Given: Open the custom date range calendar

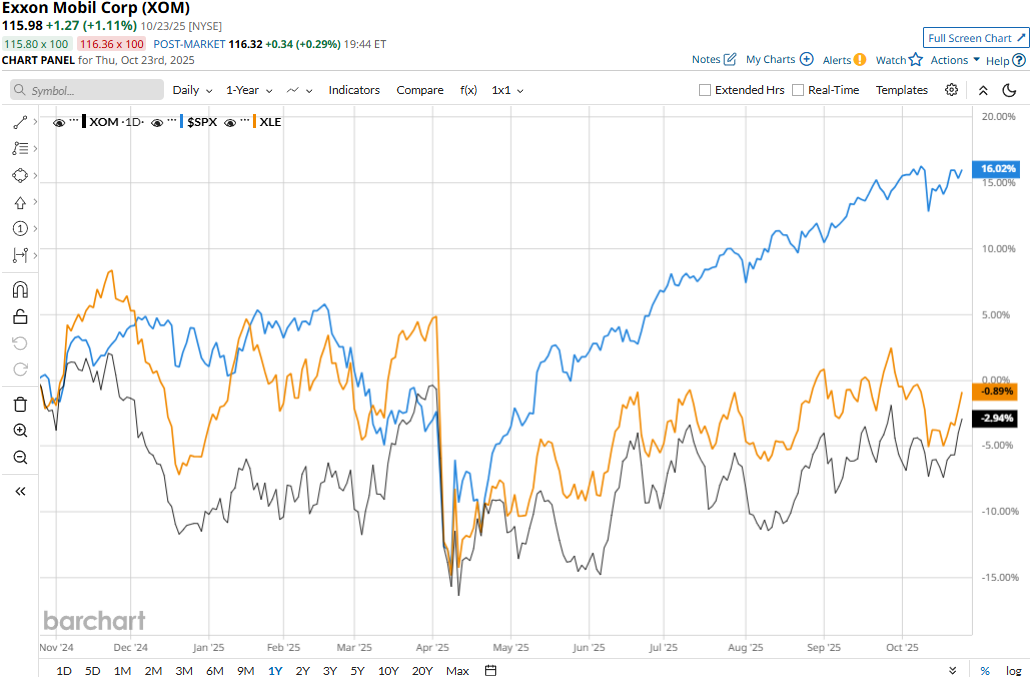Looking at the screenshot, I should tap(490, 670).
